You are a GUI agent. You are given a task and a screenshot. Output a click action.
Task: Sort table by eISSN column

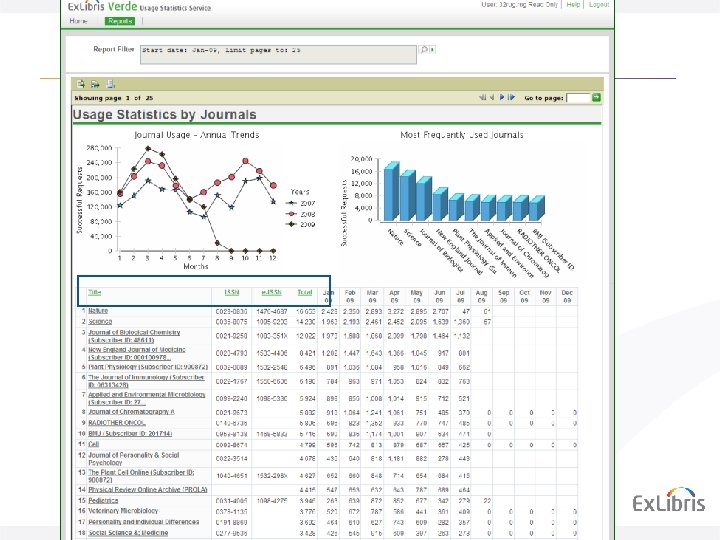point(271,292)
